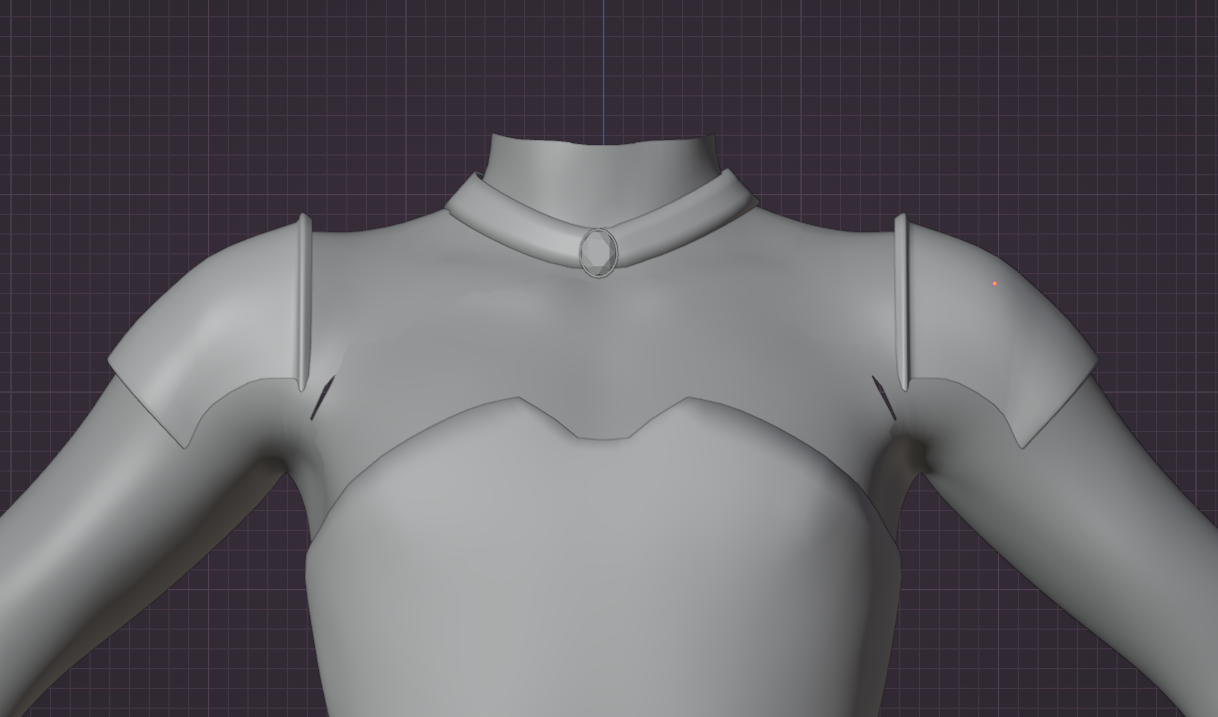Screen dimensions: 1218x717
Task: Click the small orange origin dot
Action: pyautogui.click(x=995, y=284)
